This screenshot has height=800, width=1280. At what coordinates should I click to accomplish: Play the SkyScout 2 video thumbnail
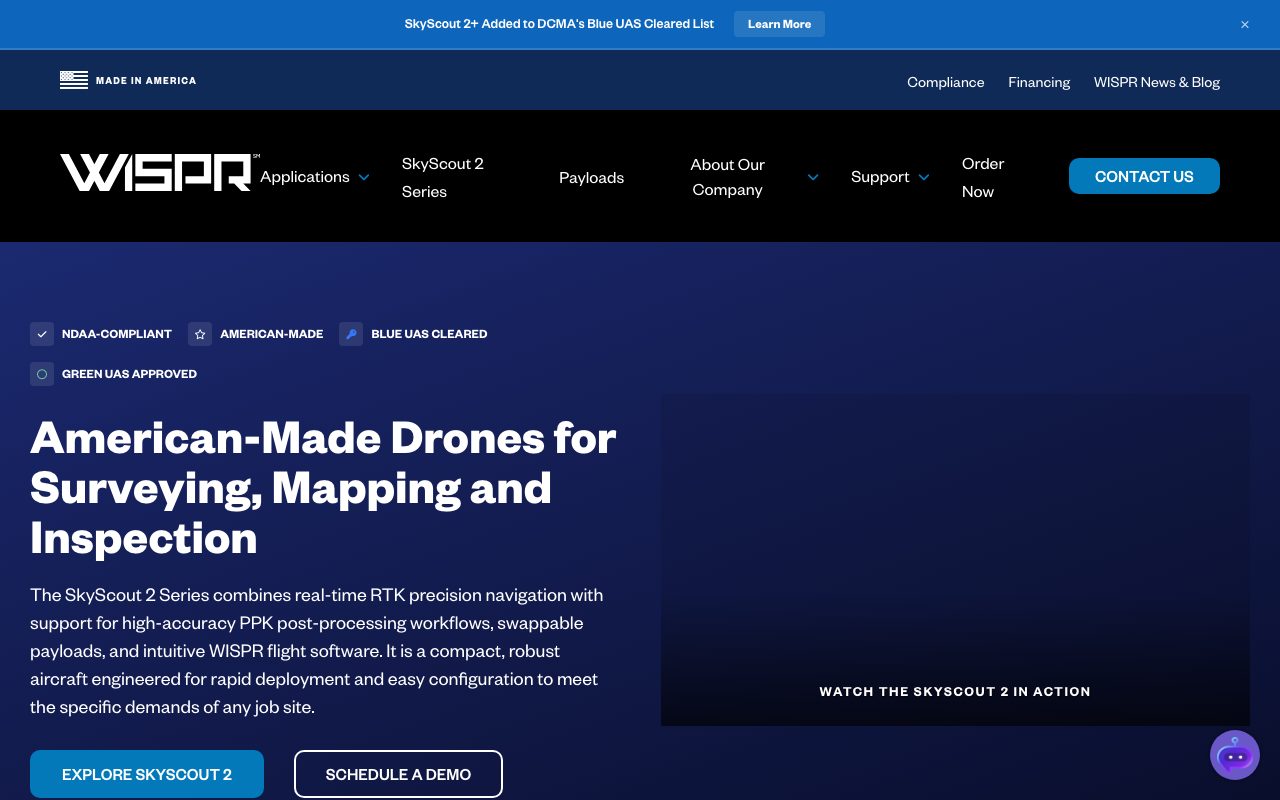955,560
